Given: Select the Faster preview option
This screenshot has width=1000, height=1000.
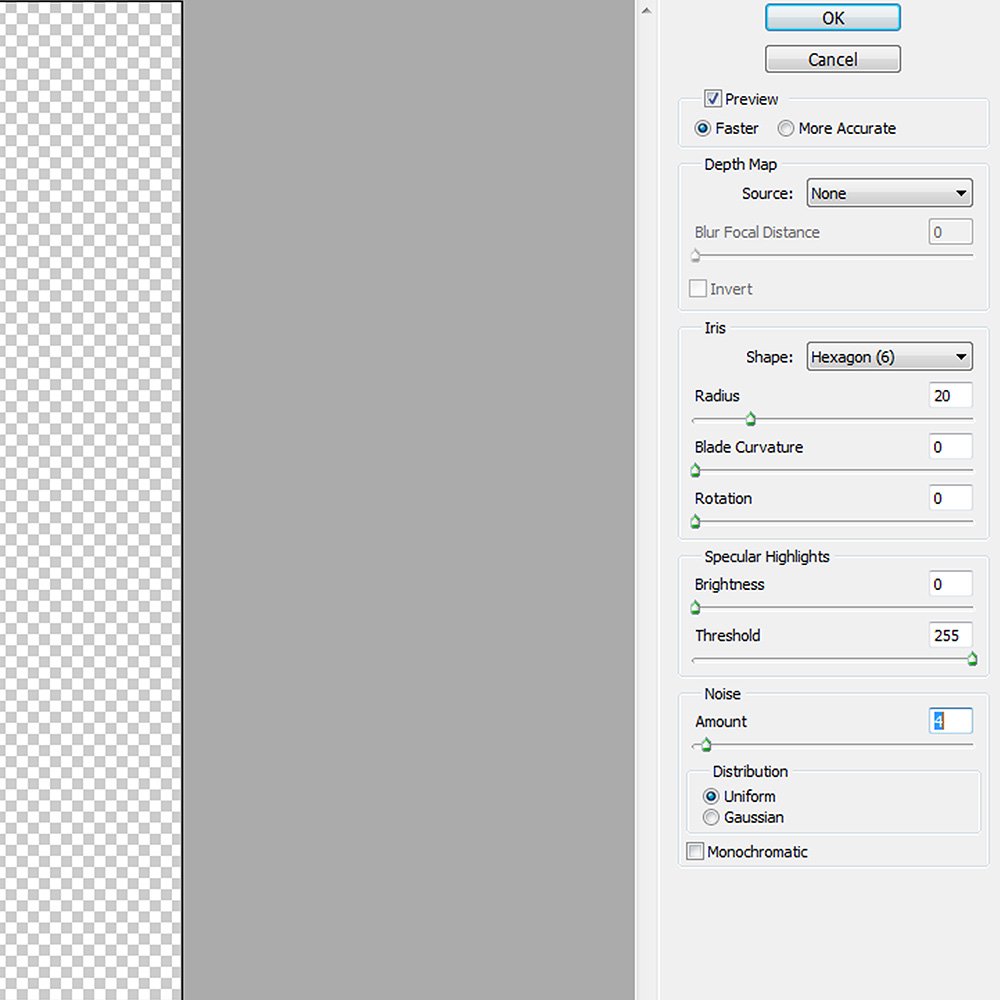Looking at the screenshot, I should (x=702, y=128).
